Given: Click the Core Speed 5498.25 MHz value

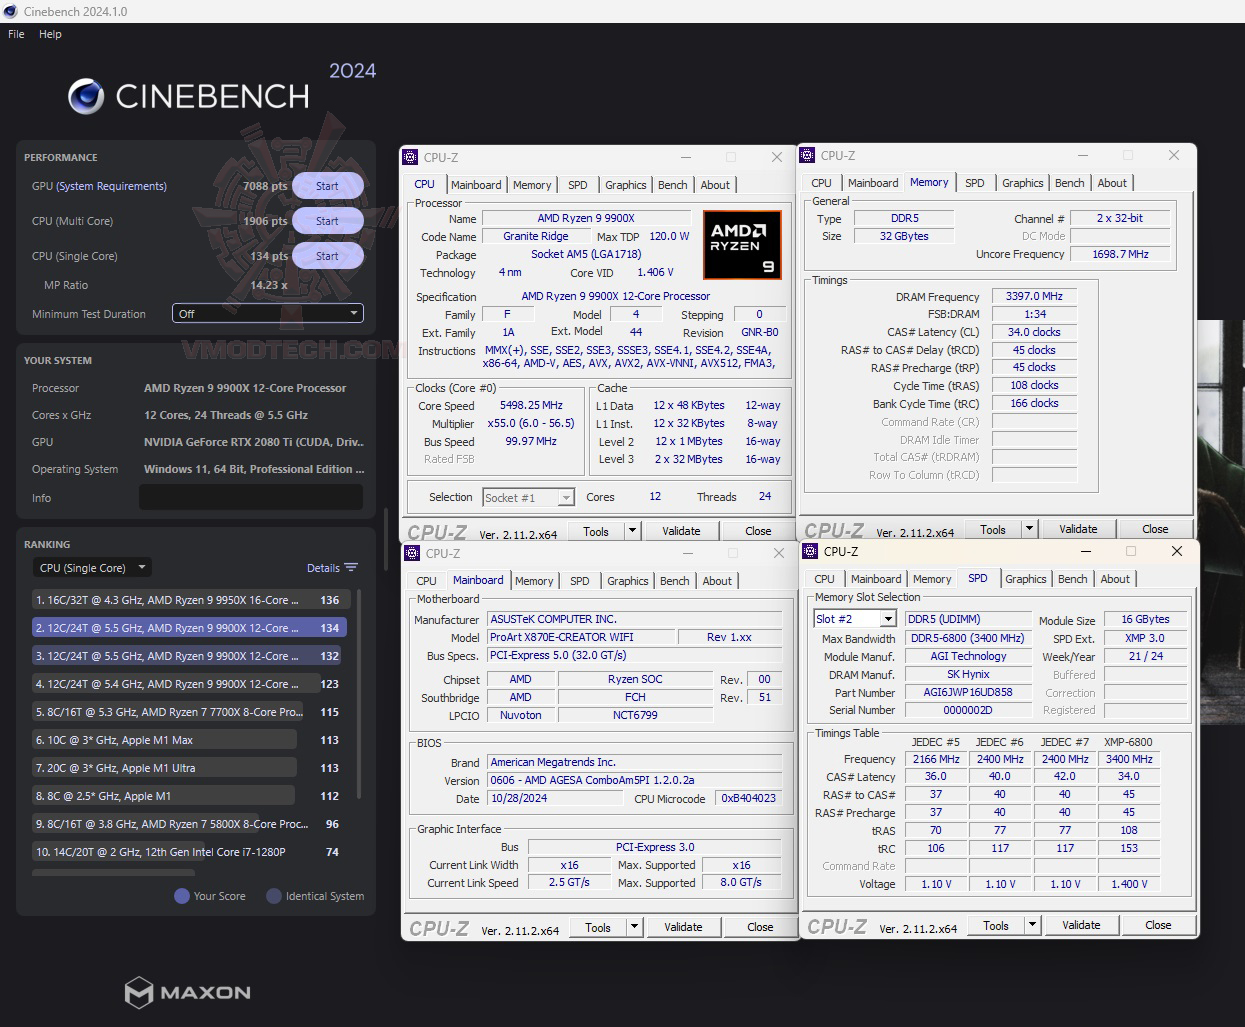Looking at the screenshot, I should pyautogui.click(x=531, y=405).
